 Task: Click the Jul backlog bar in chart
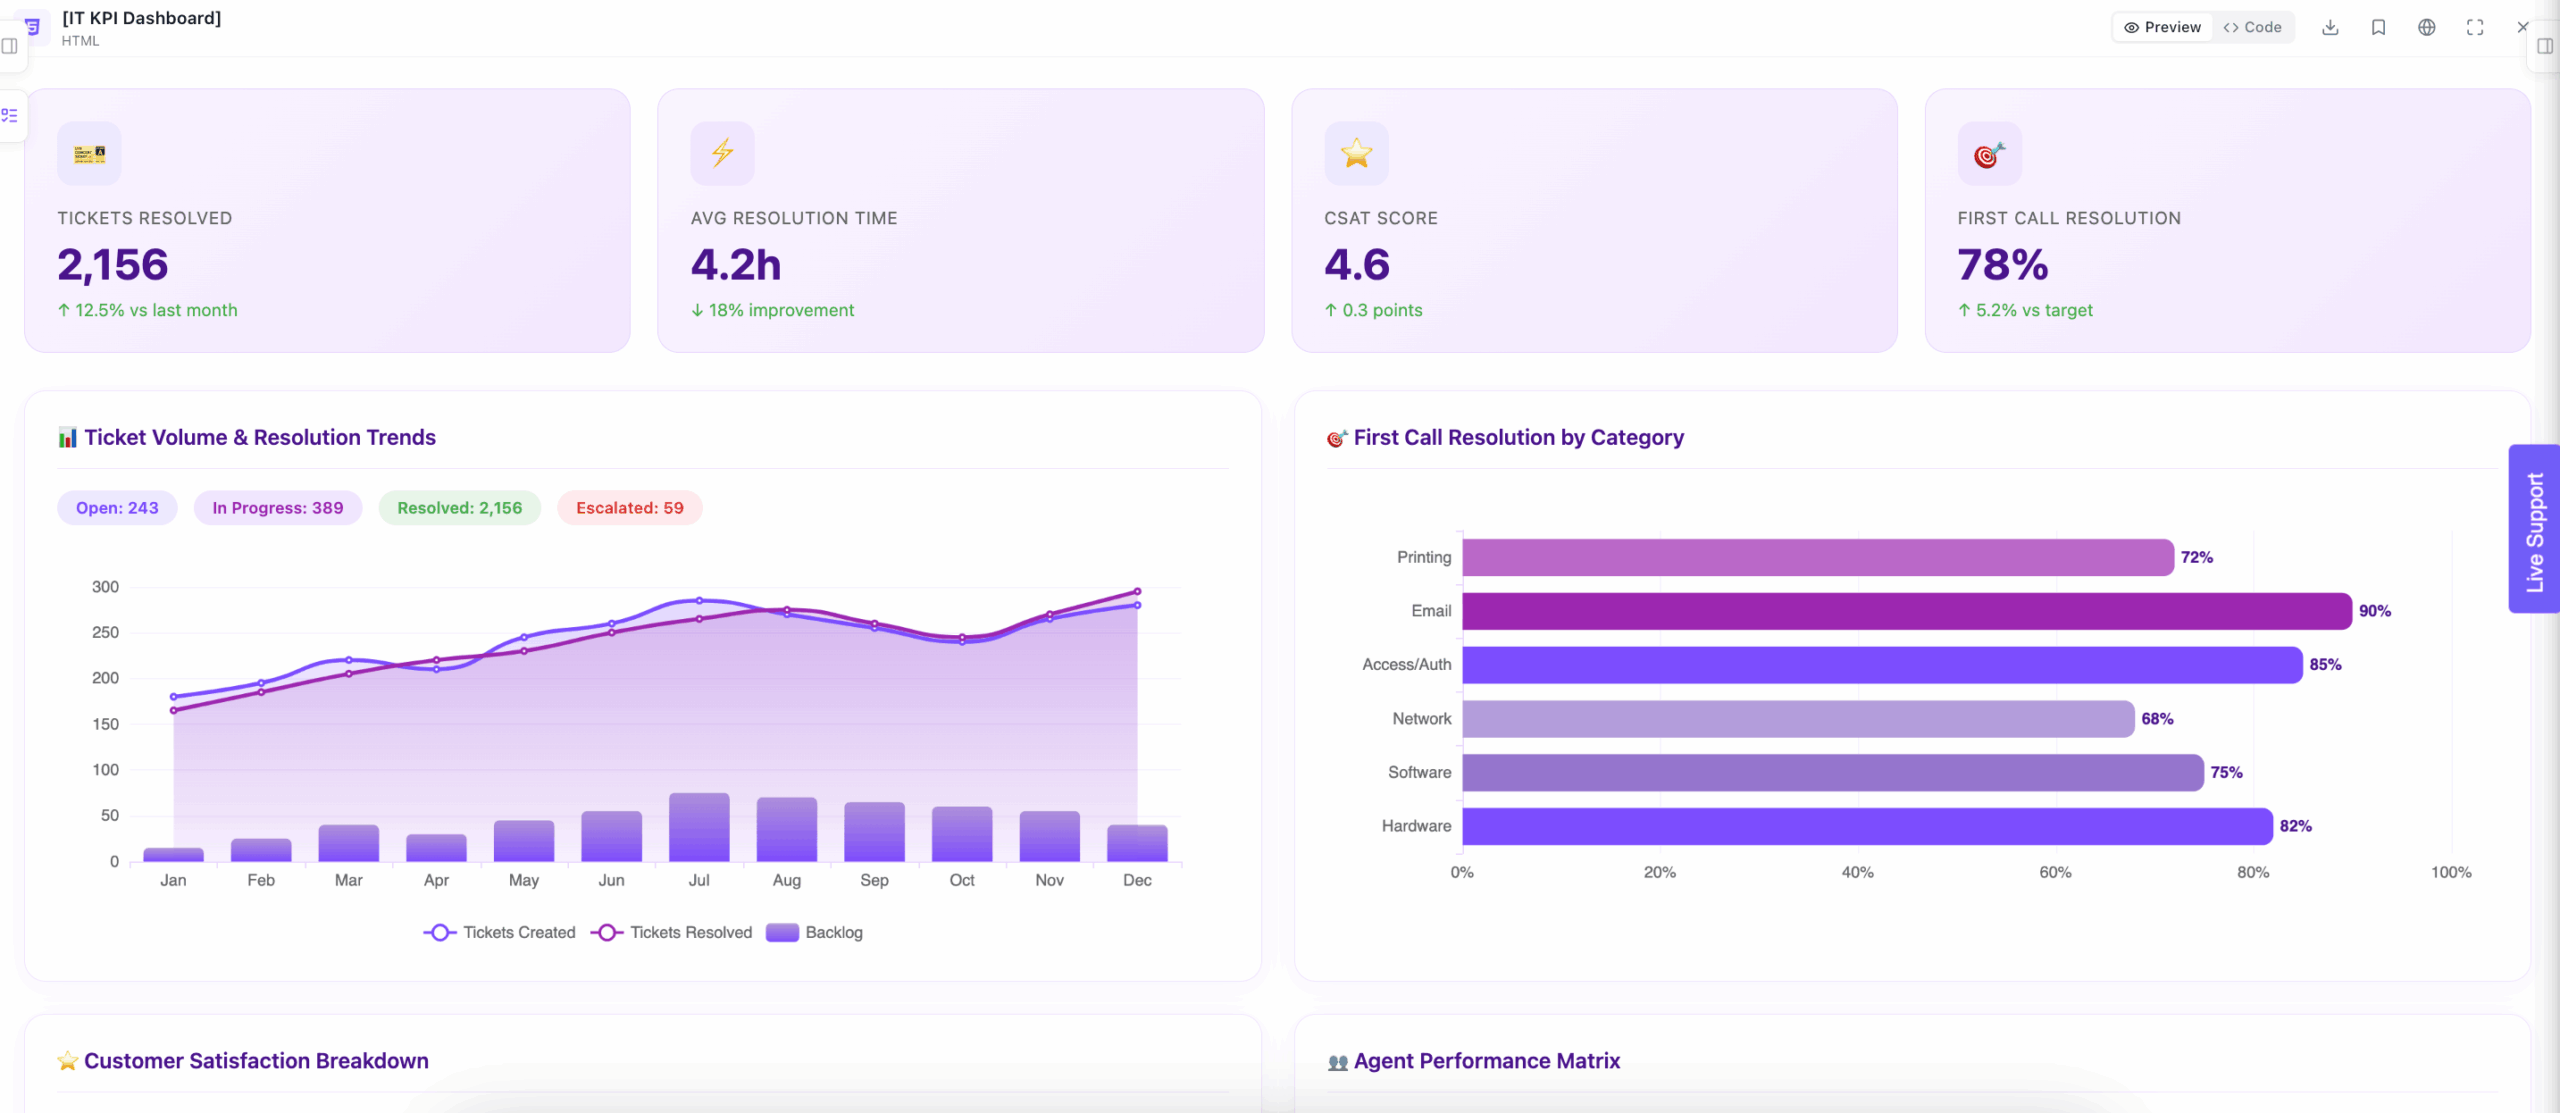(699, 827)
